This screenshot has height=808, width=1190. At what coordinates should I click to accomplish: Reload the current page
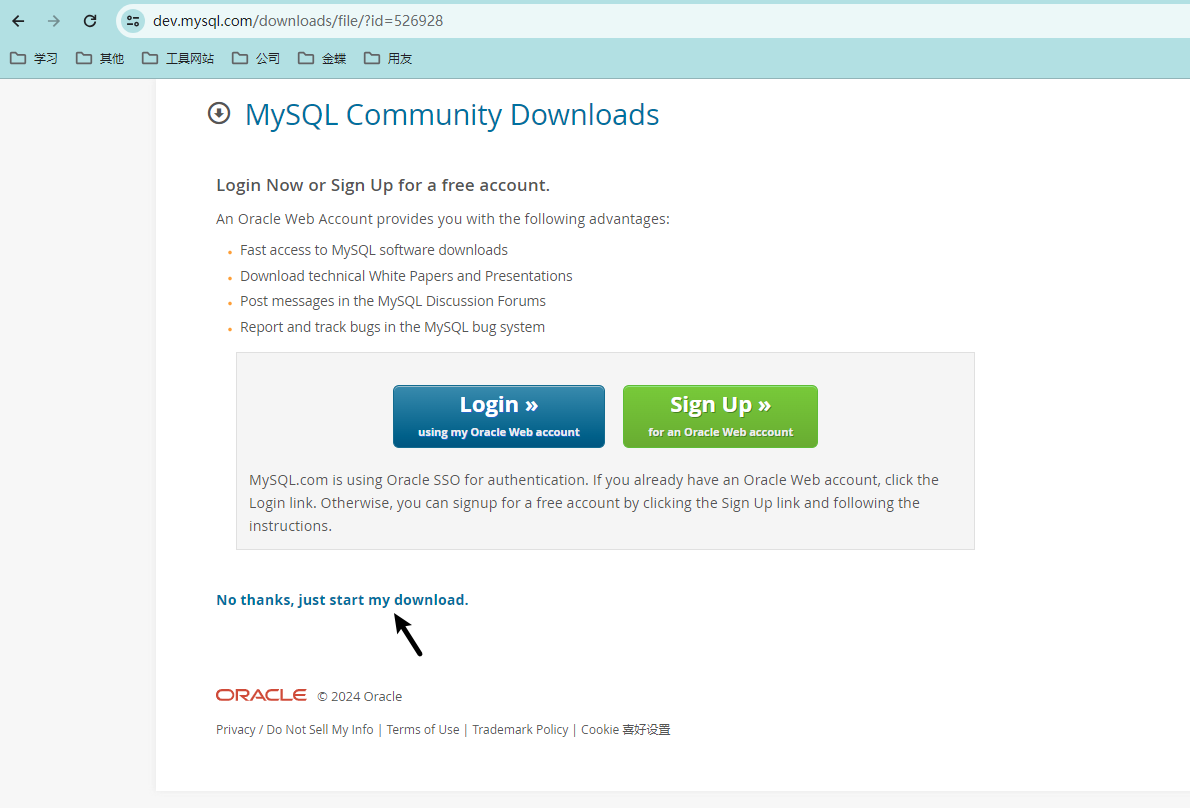coord(90,21)
